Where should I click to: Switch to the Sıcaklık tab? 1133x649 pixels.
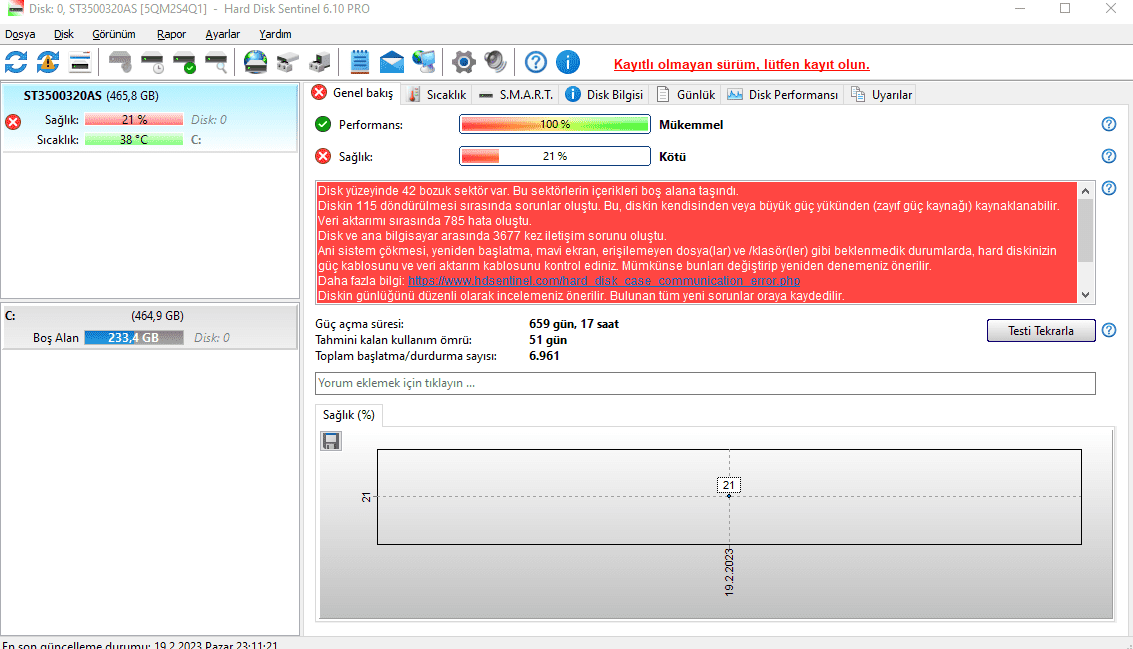(x=437, y=95)
